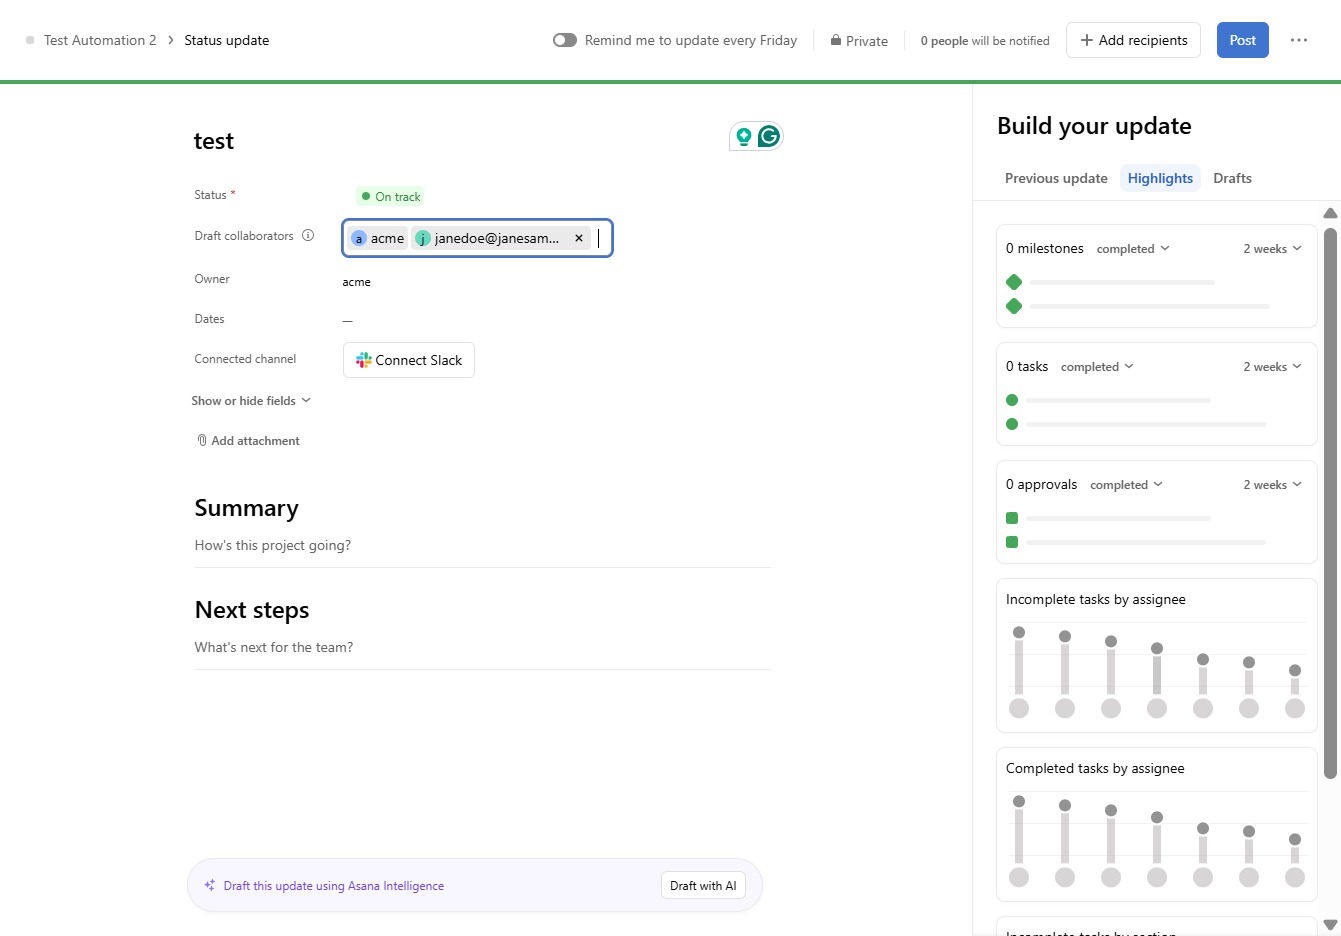The image size is (1341, 936).
Task: Click the janedoe collaborator avatar
Action: click(423, 238)
